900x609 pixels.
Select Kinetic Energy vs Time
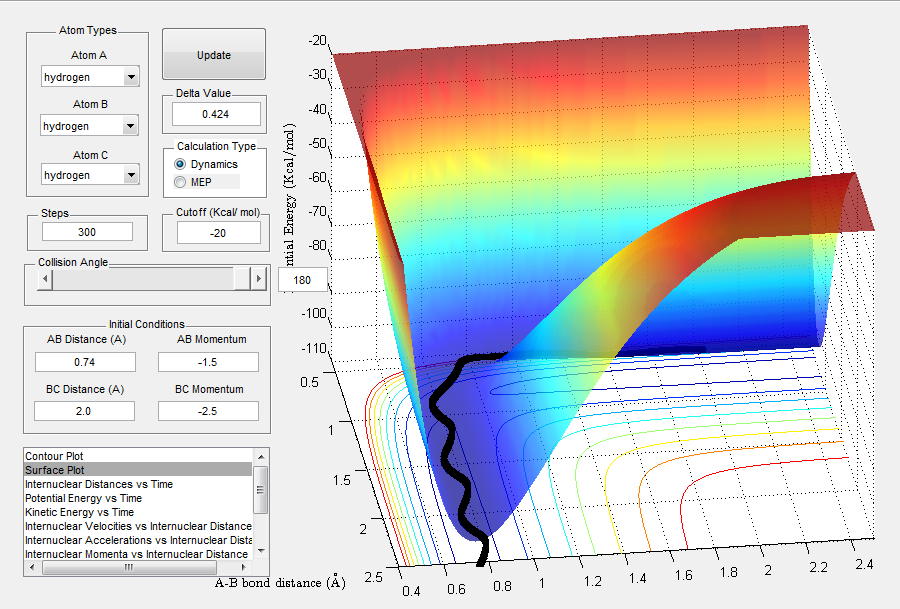(138, 512)
